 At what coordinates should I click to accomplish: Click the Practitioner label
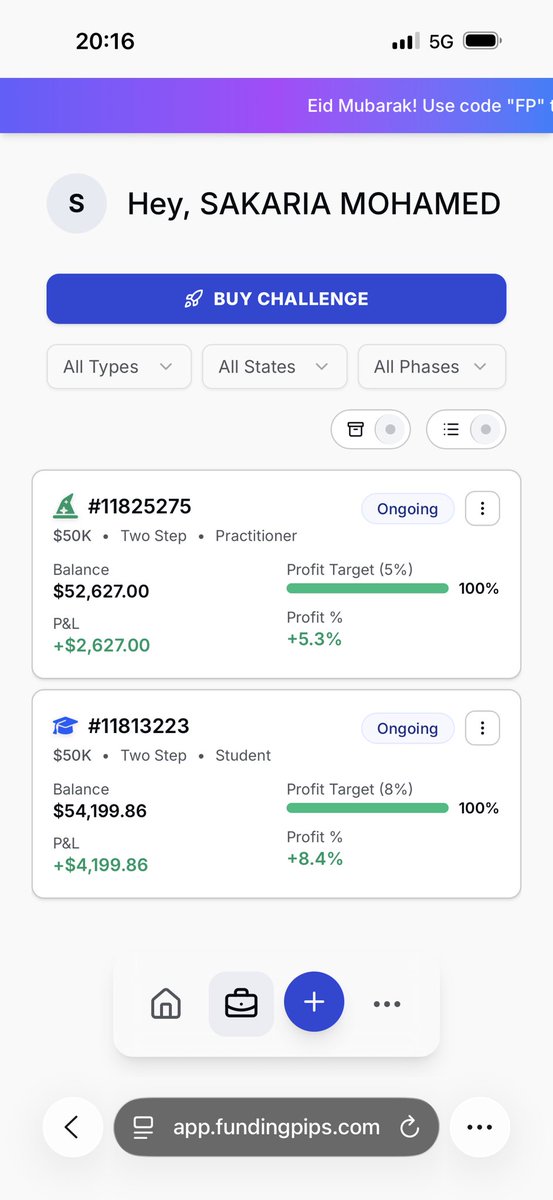pos(256,536)
